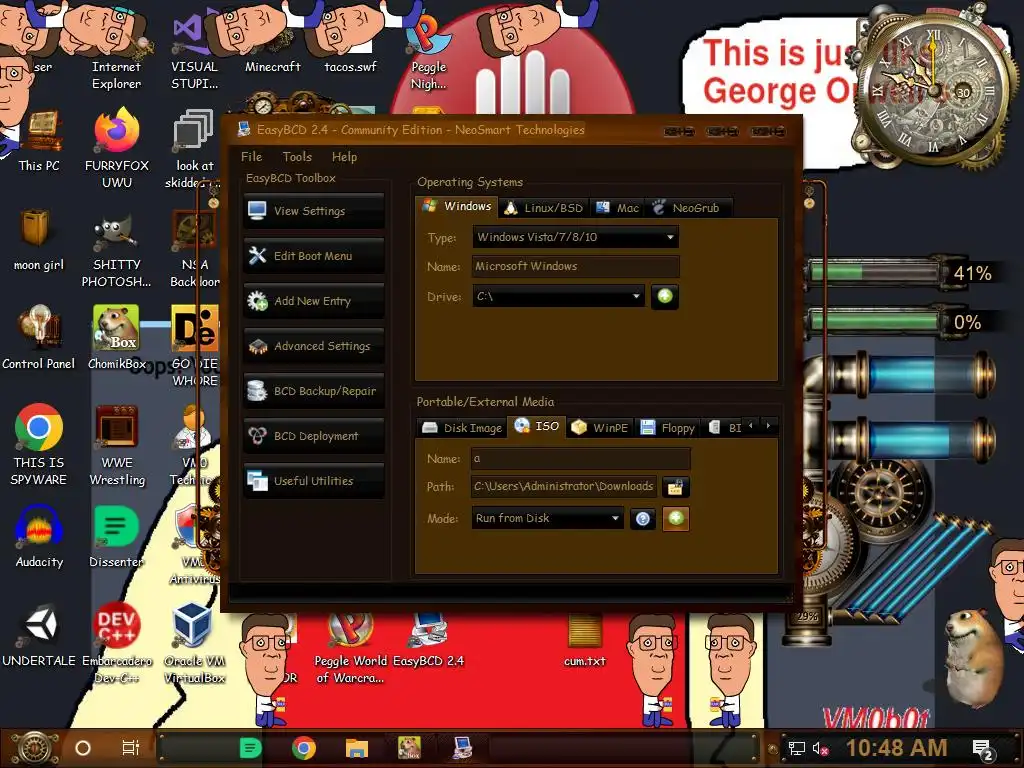Image resolution: width=1024 pixels, height=768 pixels.
Task: Click the cum.txt desktop file
Action: tap(584, 640)
